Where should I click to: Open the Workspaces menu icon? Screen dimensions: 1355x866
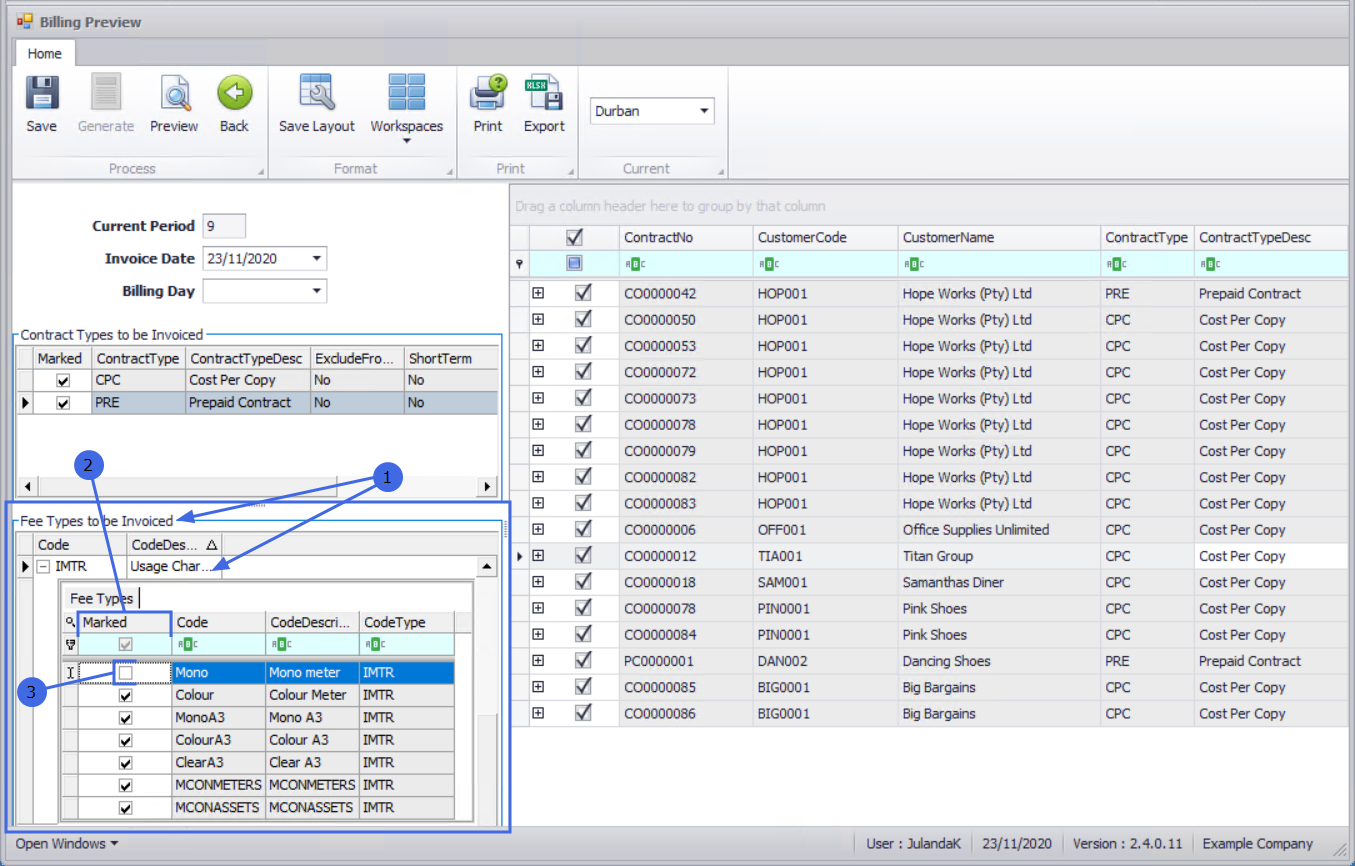[406, 95]
